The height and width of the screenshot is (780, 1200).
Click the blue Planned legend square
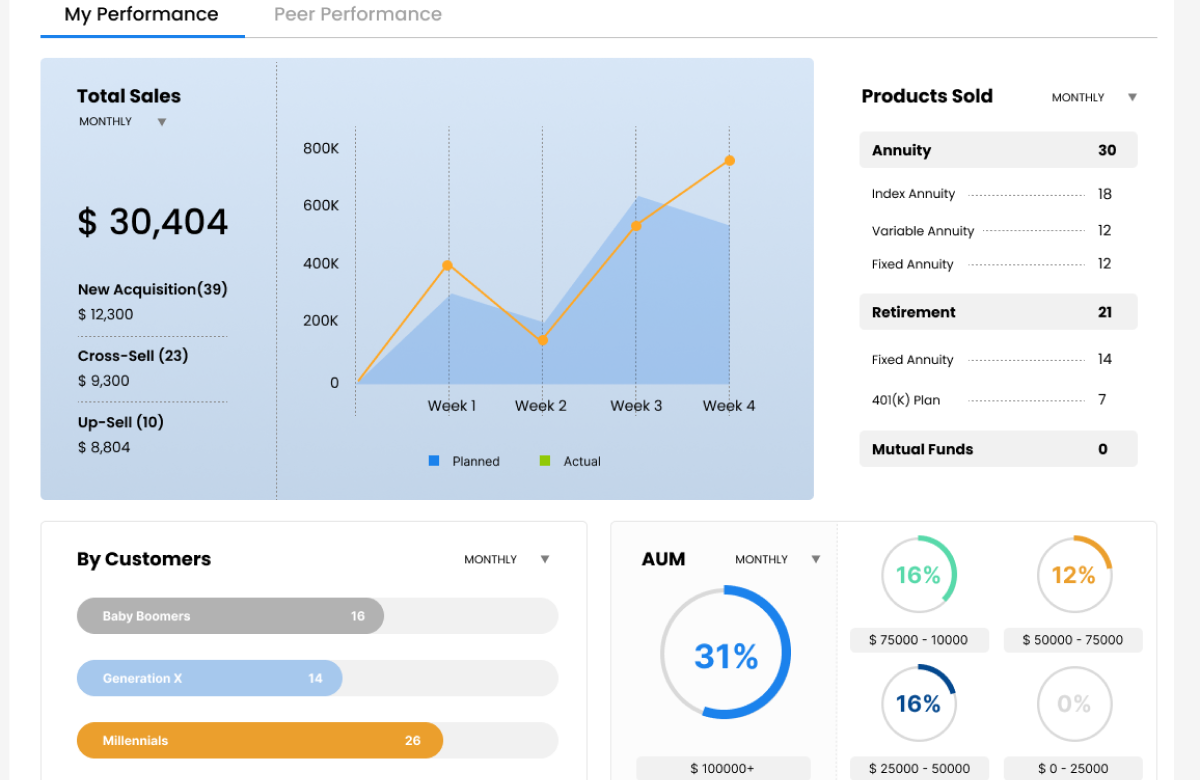[434, 461]
